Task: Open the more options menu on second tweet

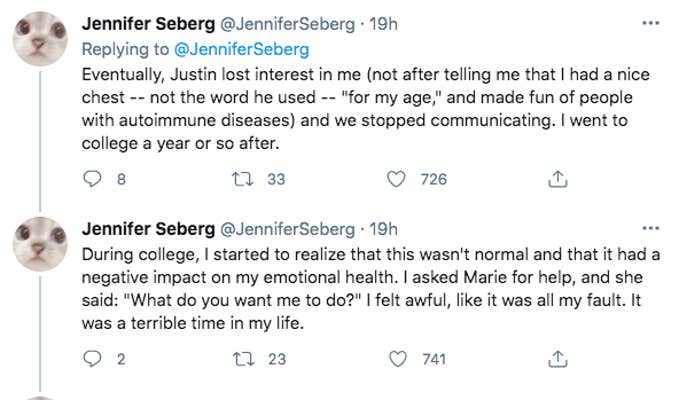Action: coord(650,227)
